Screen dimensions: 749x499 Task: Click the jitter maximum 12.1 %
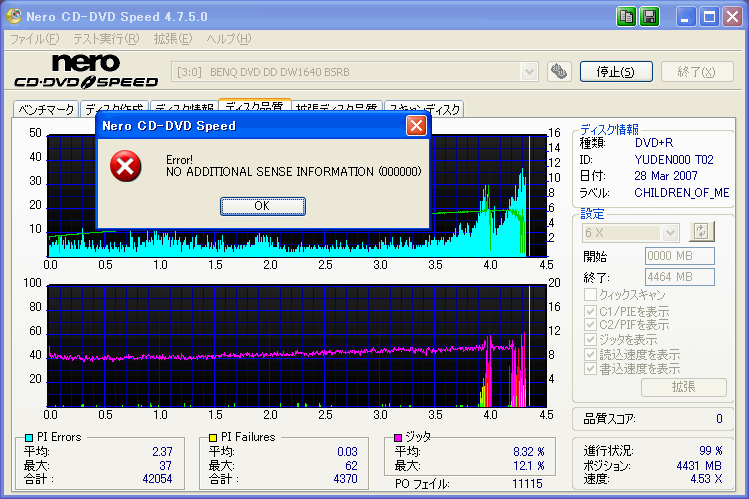529,466
